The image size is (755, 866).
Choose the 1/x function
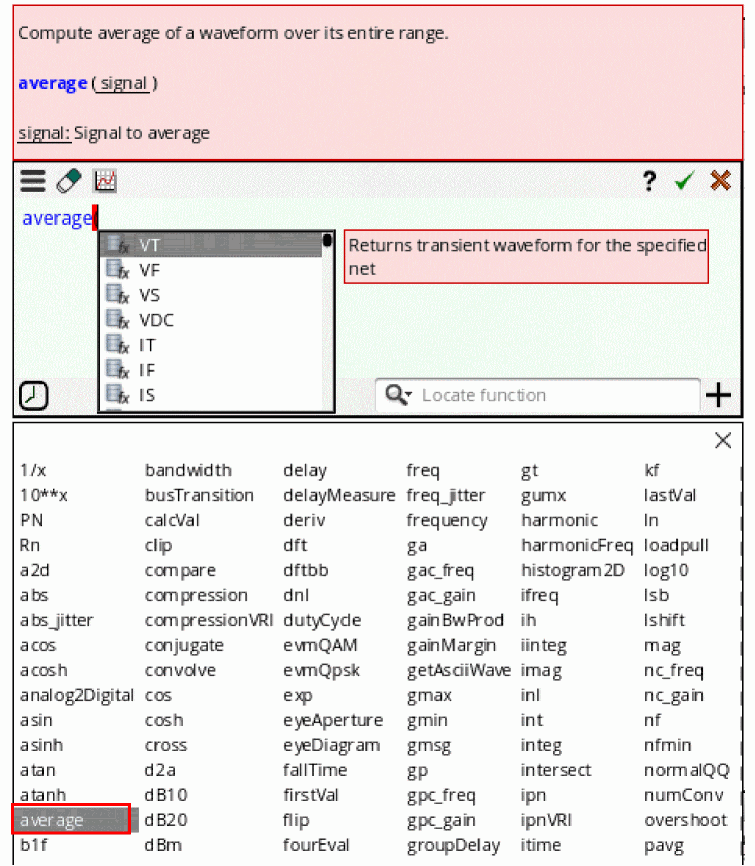[x=33, y=470]
